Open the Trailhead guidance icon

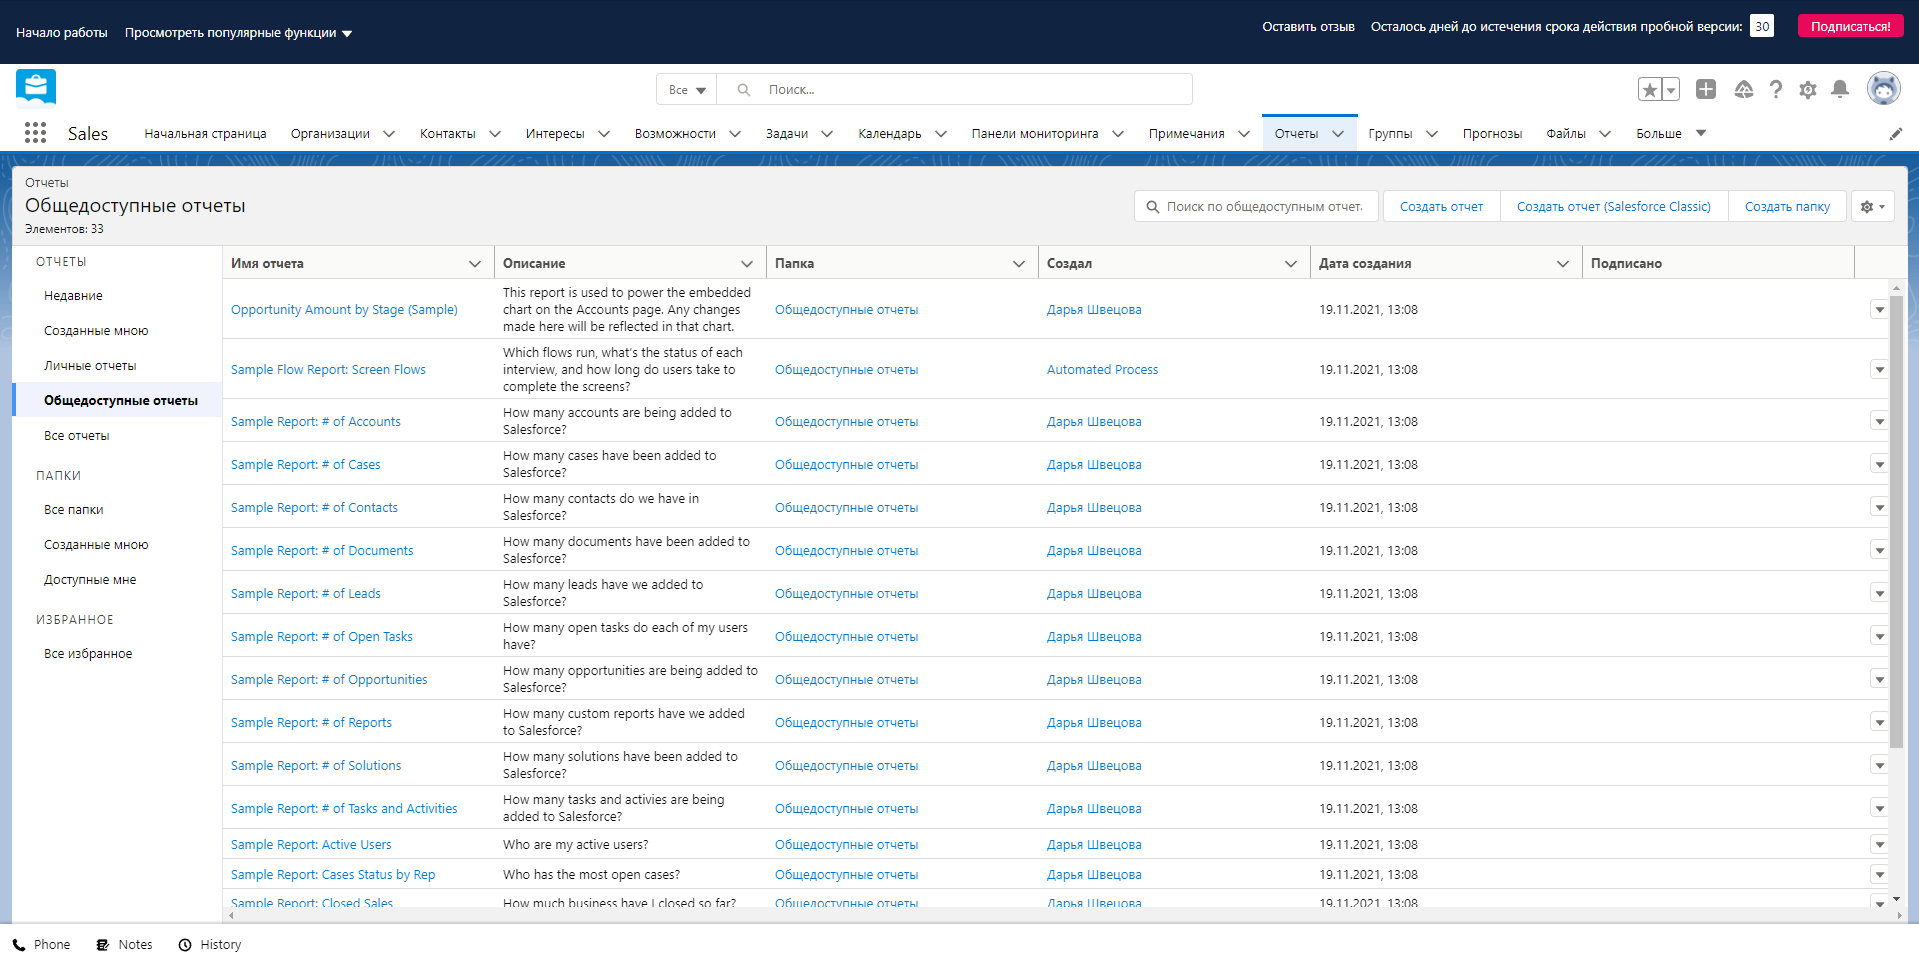[1743, 89]
